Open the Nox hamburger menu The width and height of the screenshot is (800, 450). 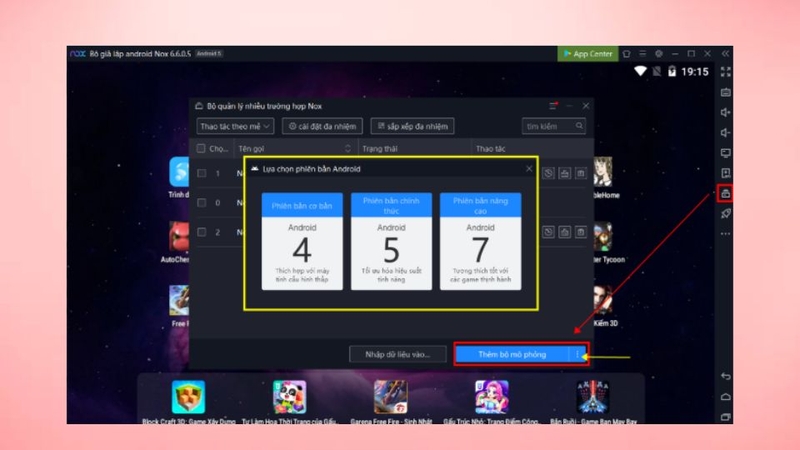click(x=642, y=54)
